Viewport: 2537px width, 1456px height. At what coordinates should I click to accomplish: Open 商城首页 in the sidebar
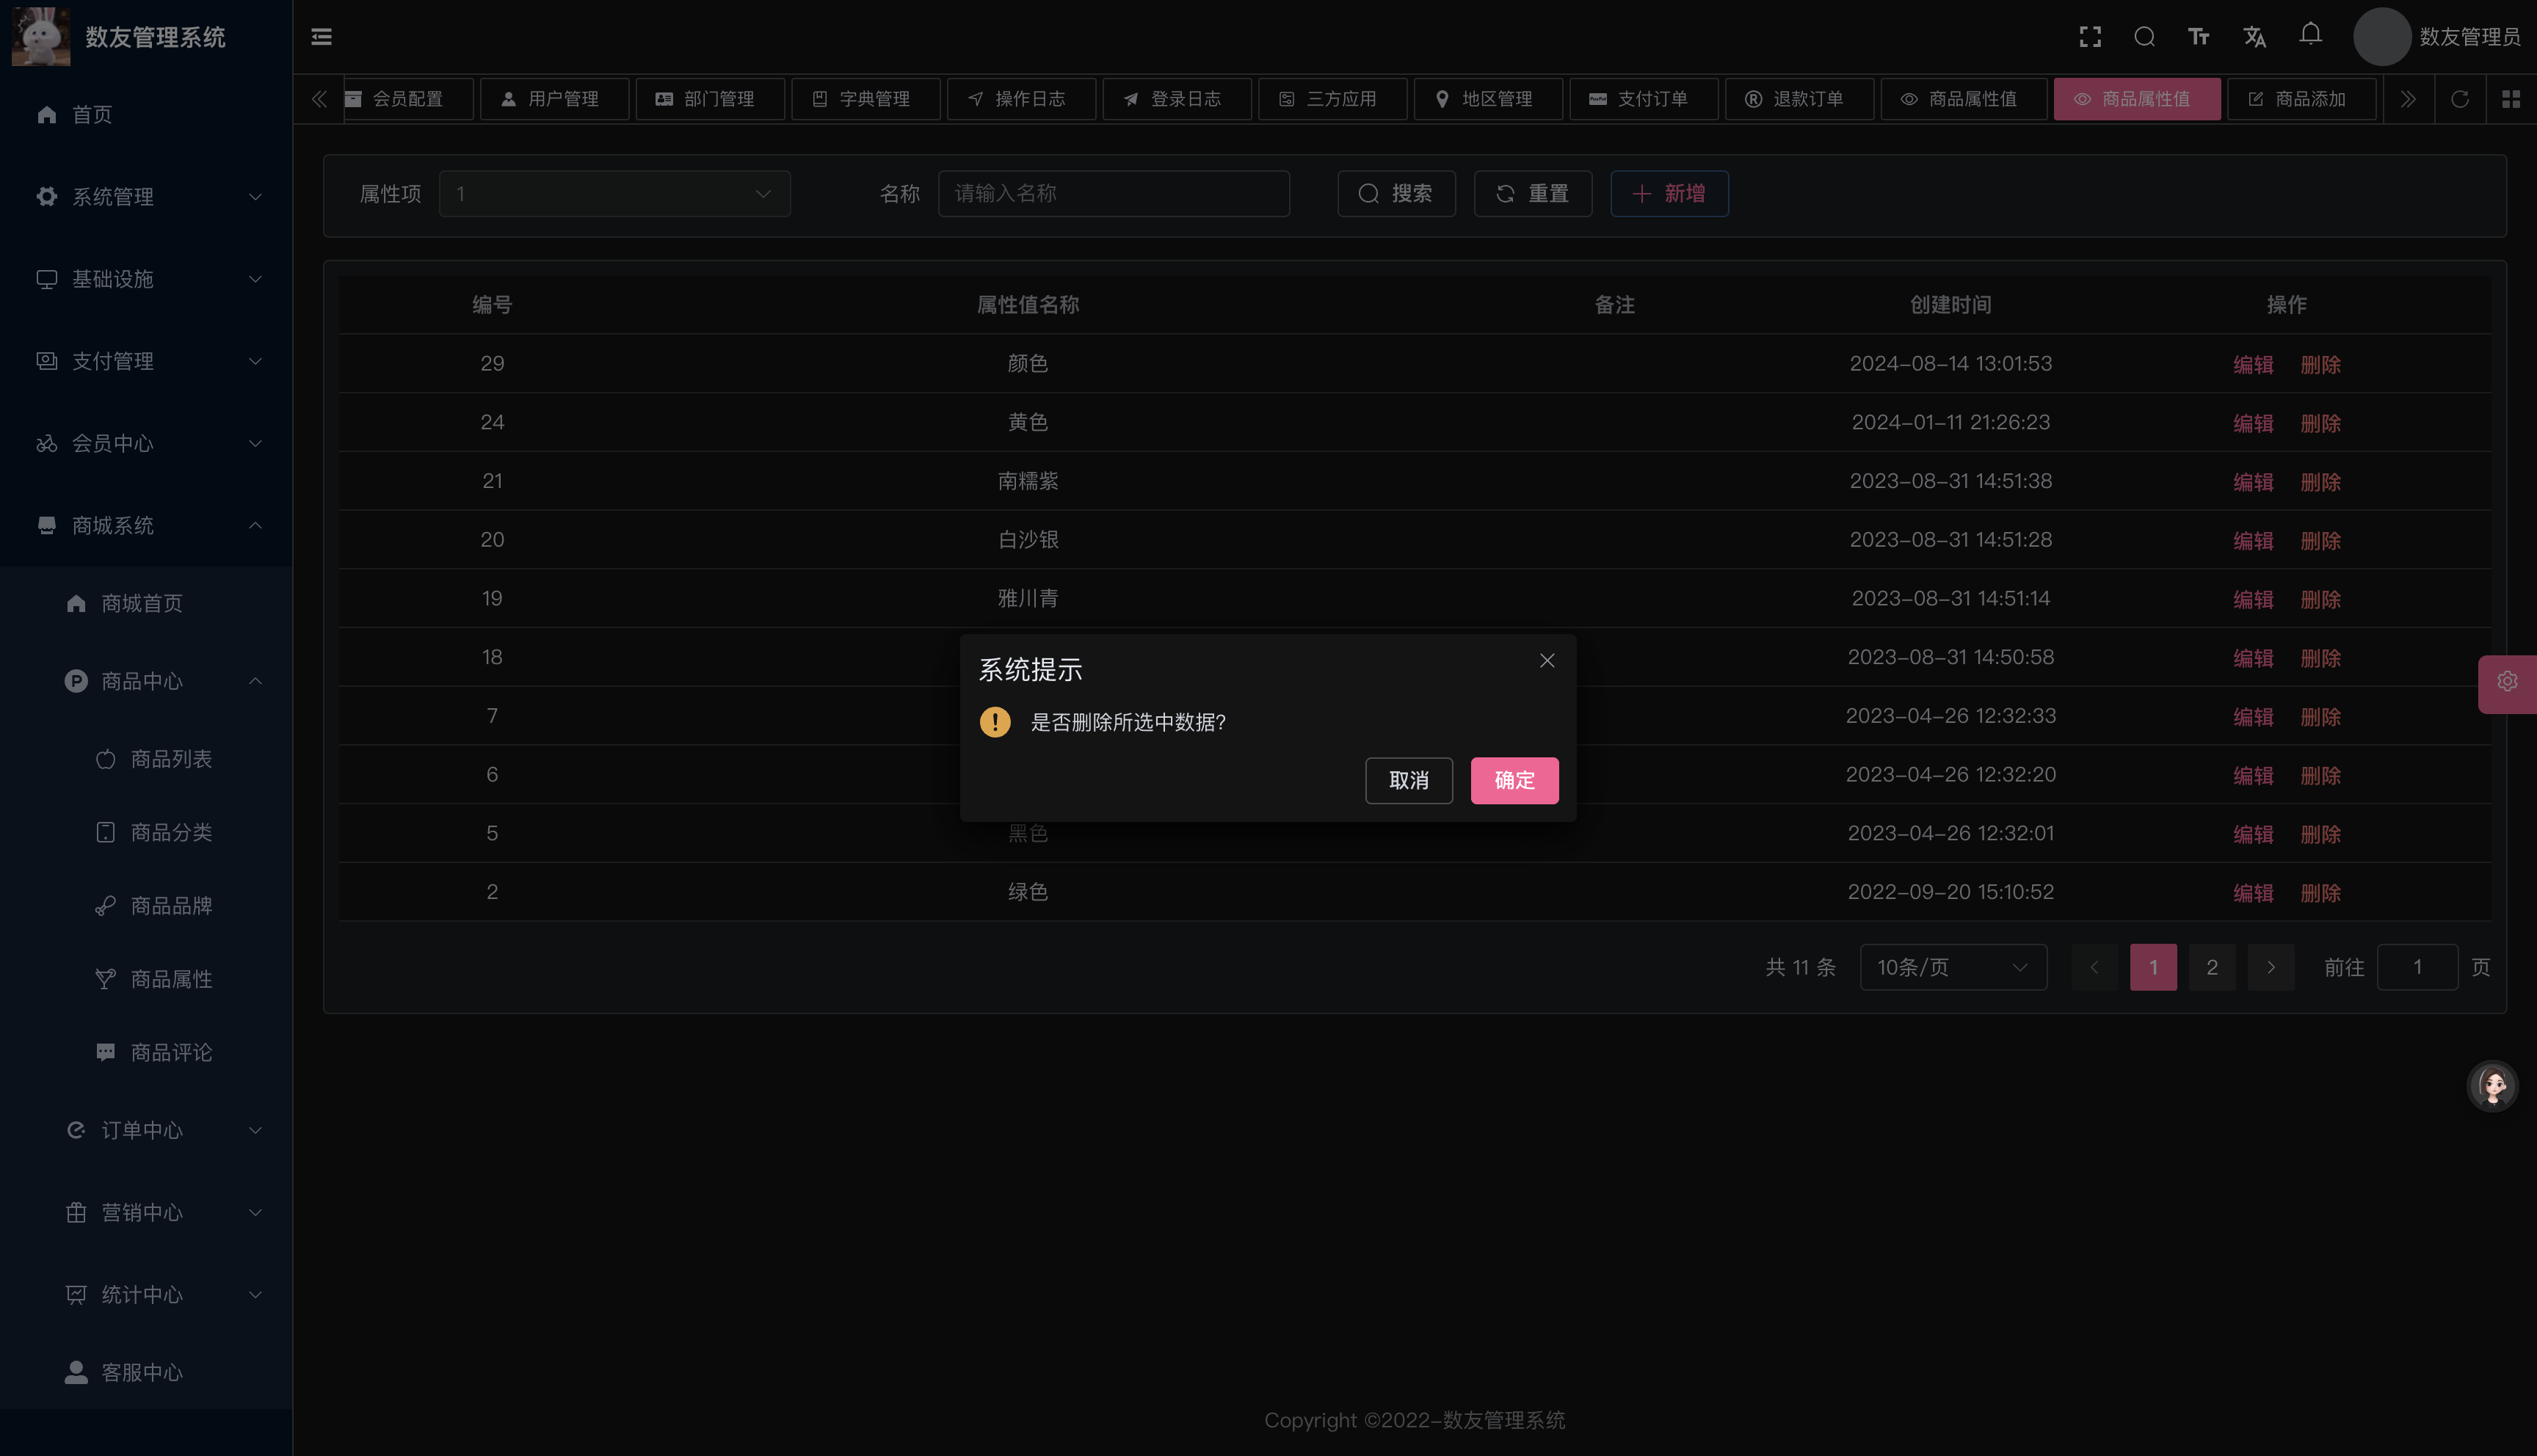click(x=146, y=603)
